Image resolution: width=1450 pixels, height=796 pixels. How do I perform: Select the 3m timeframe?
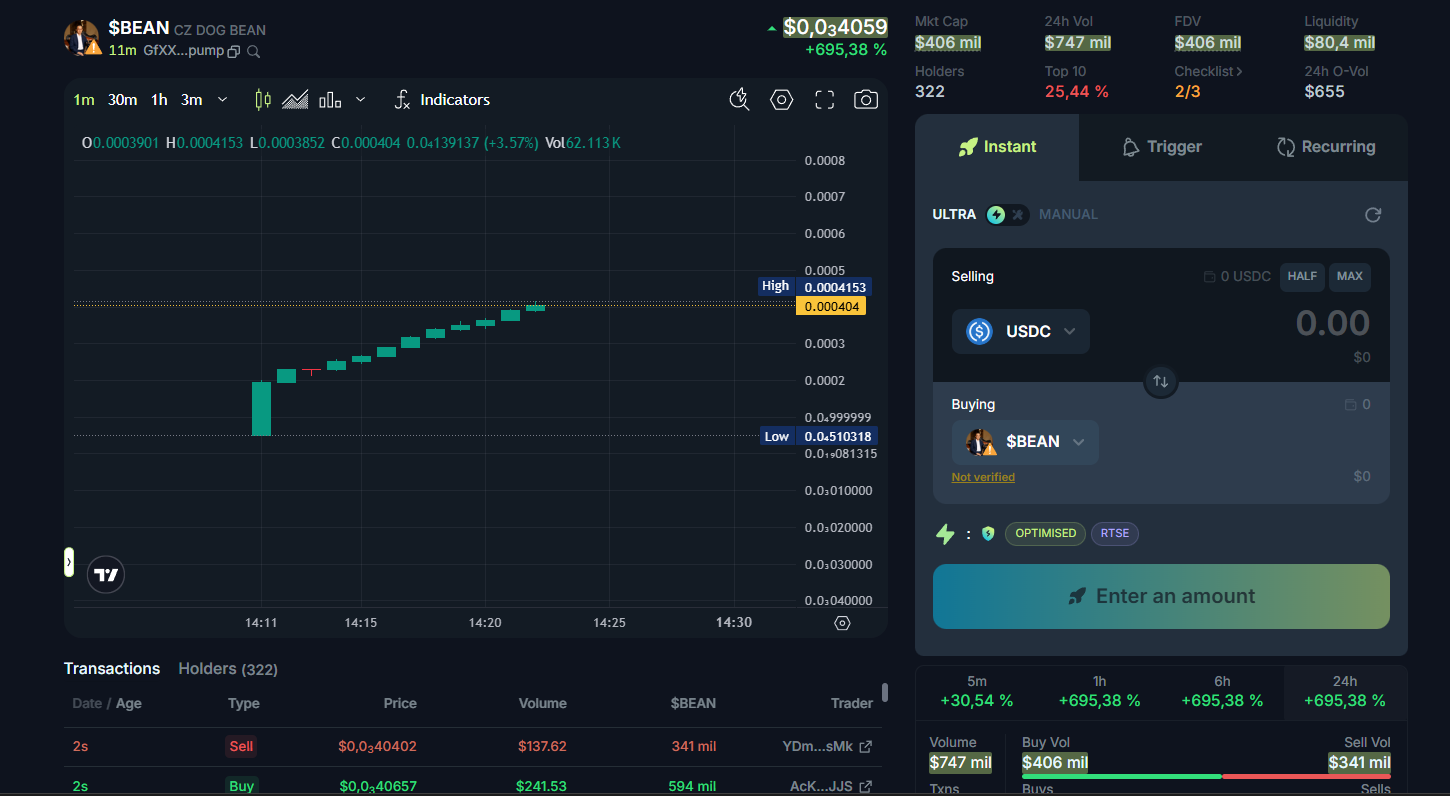[x=191, y=100]
